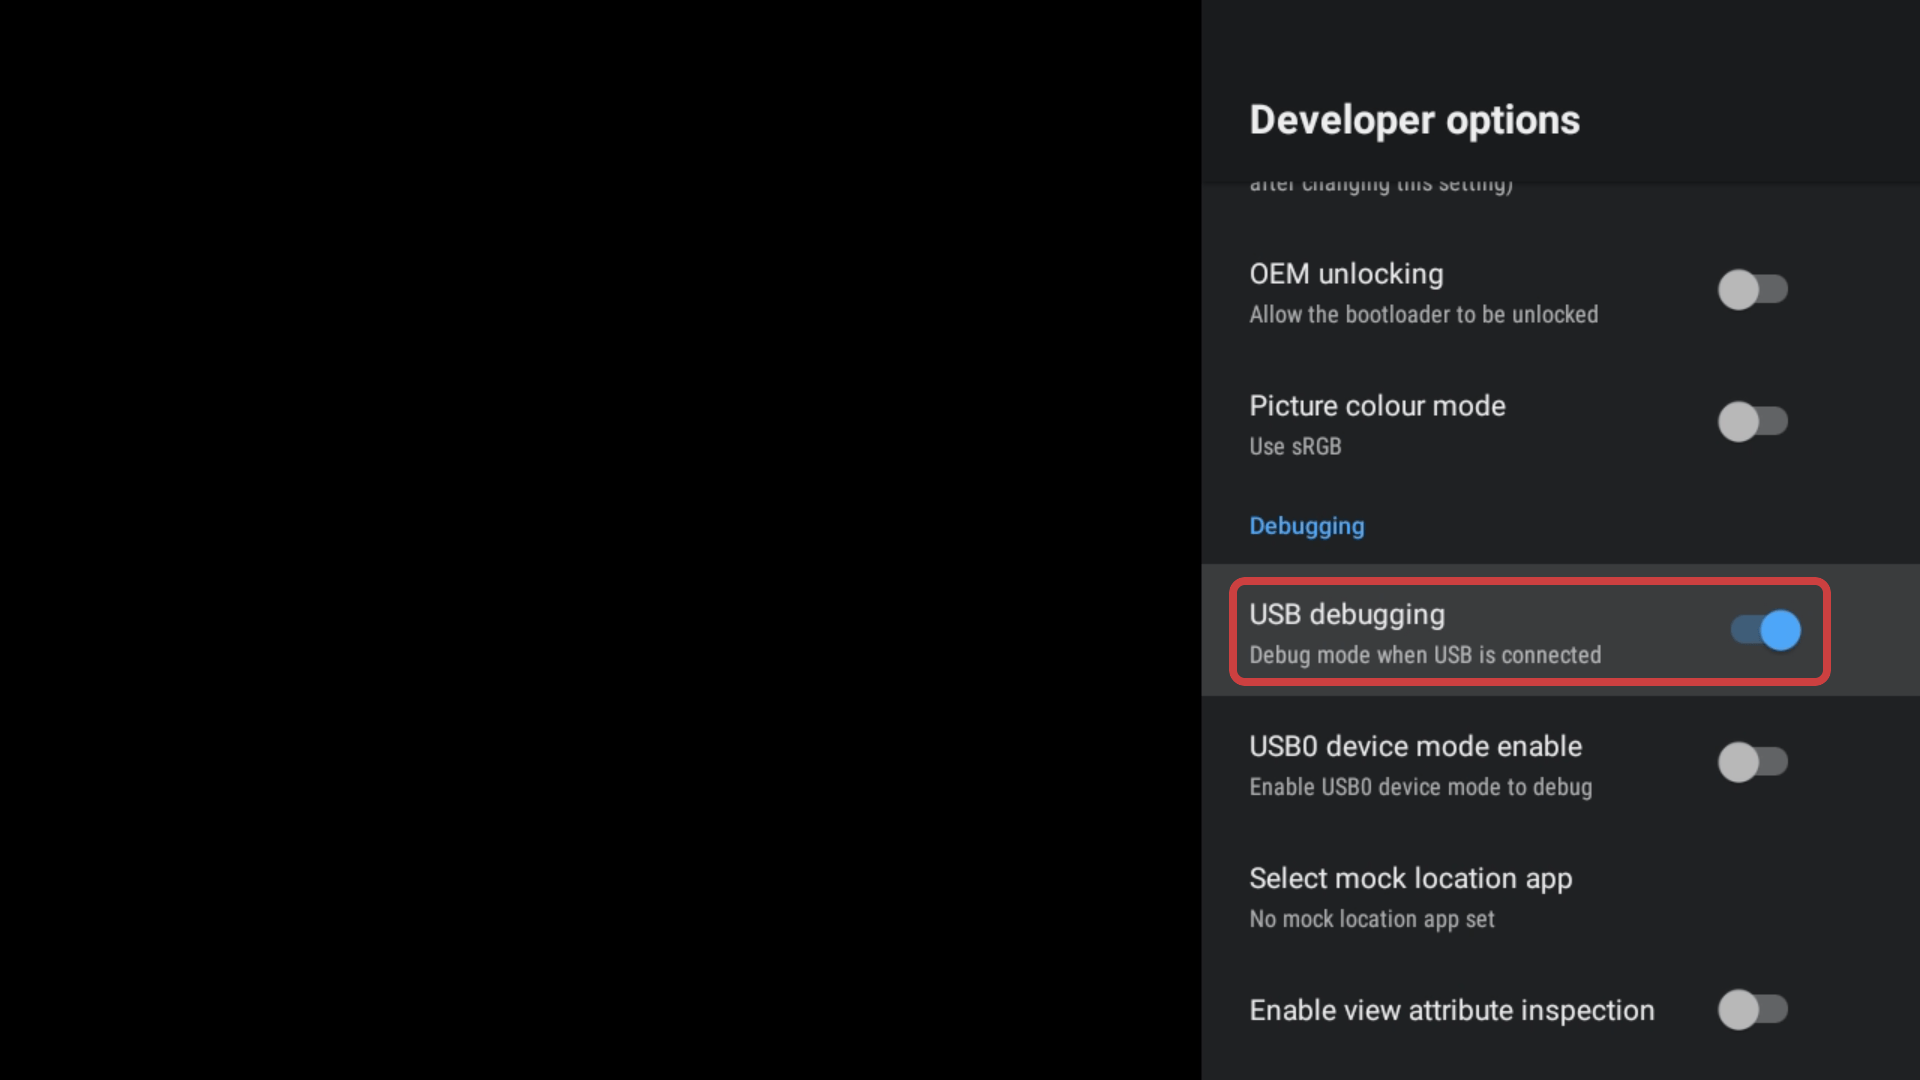The image size is (1920, 1080).
Task: Click the "Use sRGB" description
Action: [x=1295, y=447]
